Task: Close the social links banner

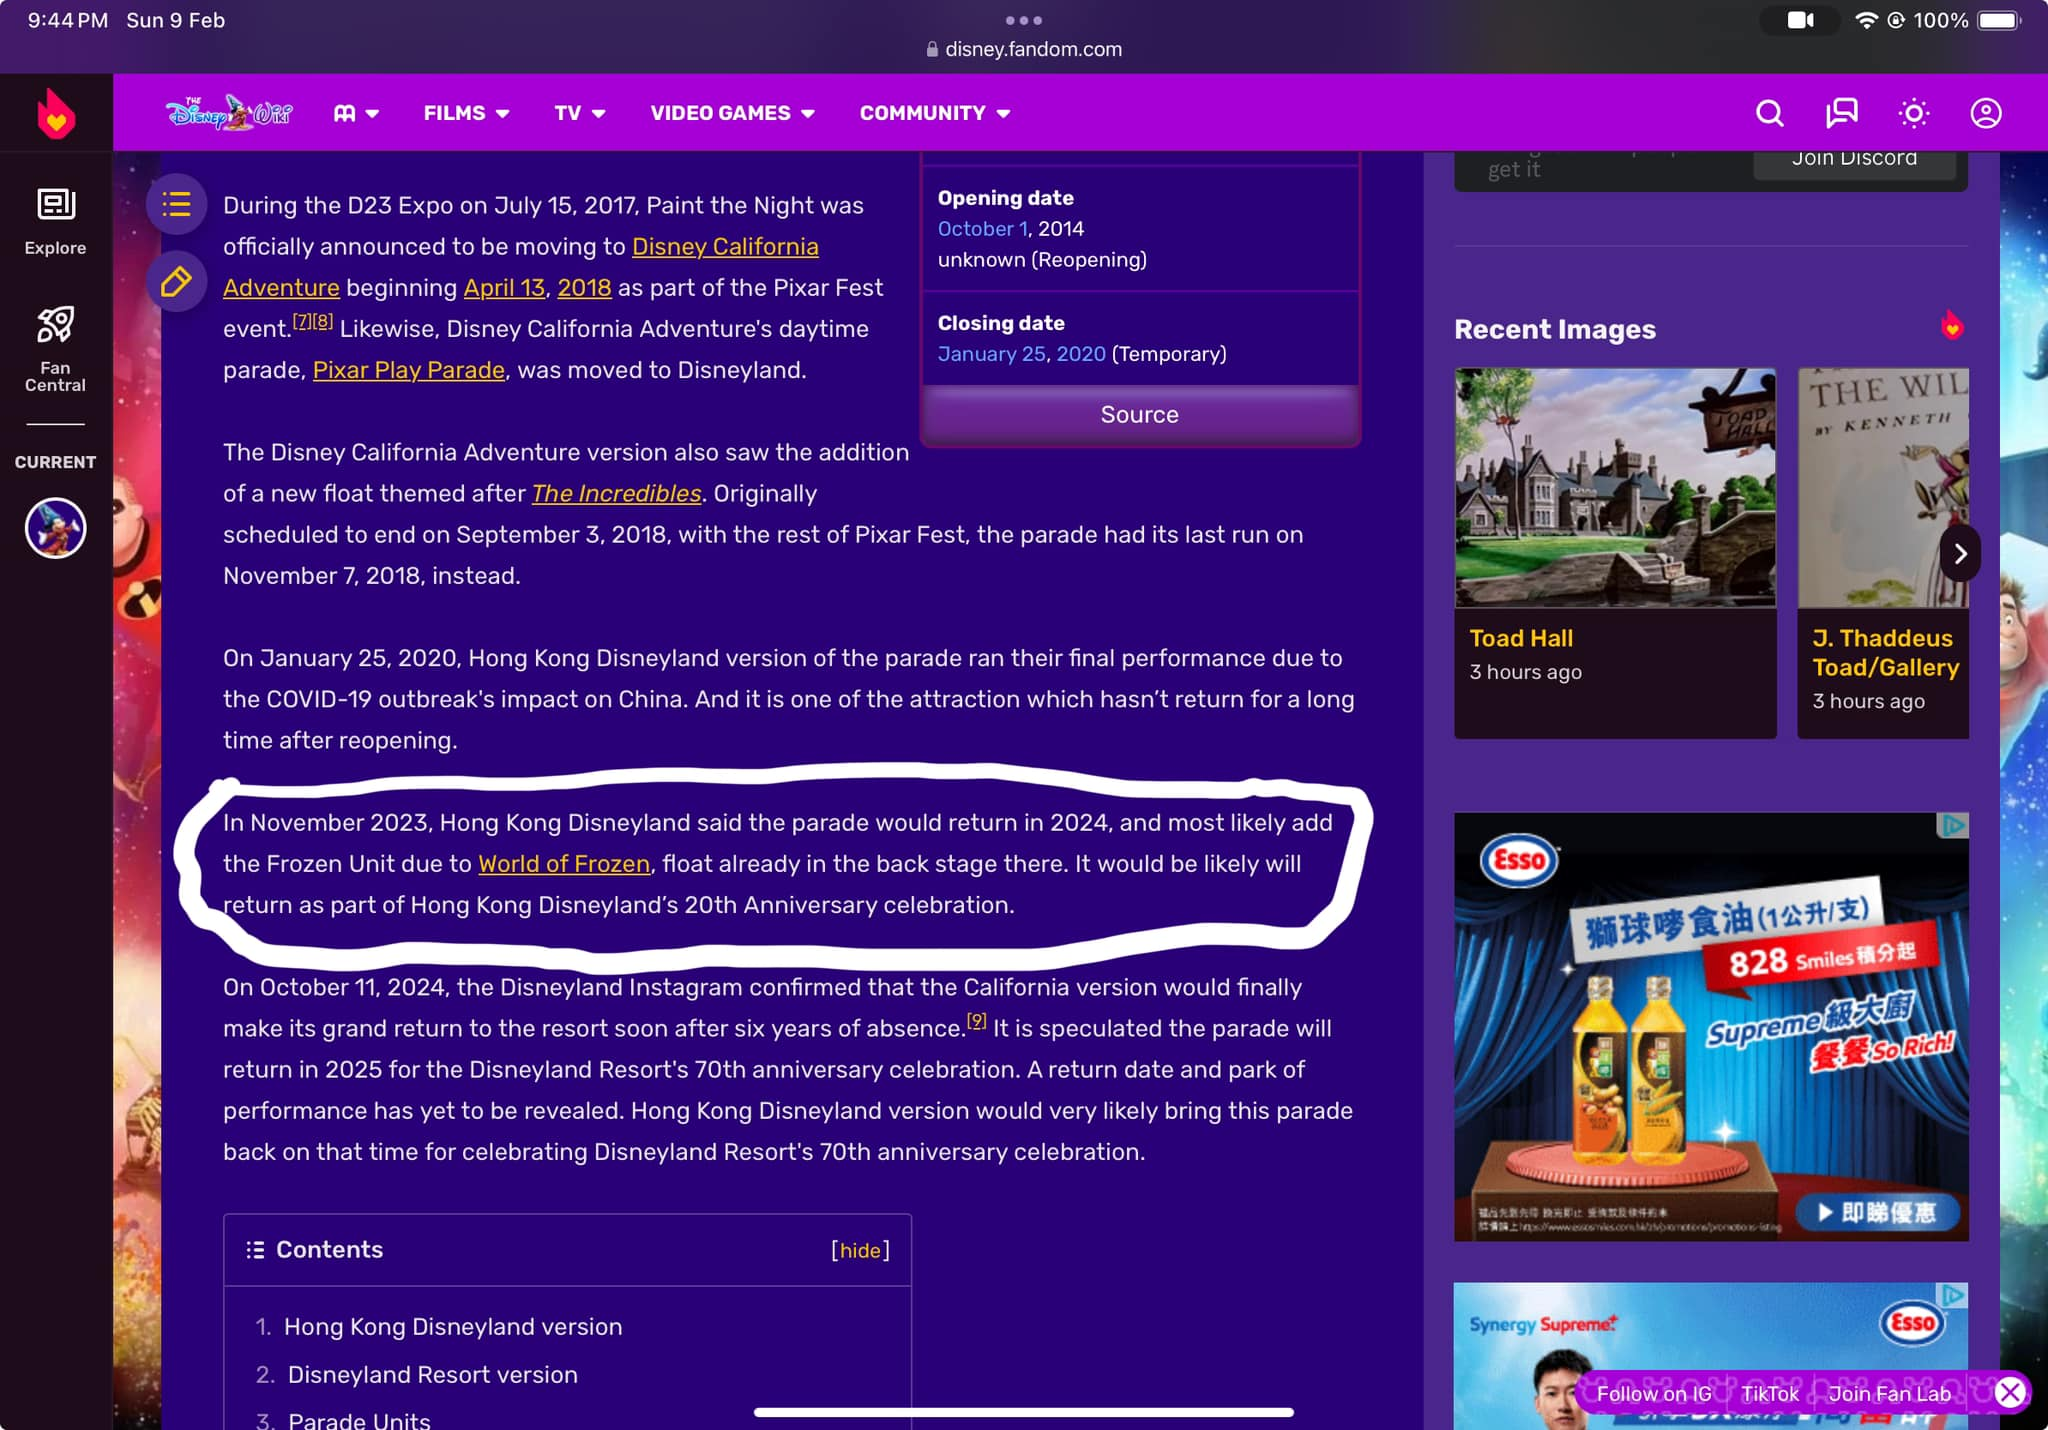Action: pyautogui.click(x=2010, y=1392)
